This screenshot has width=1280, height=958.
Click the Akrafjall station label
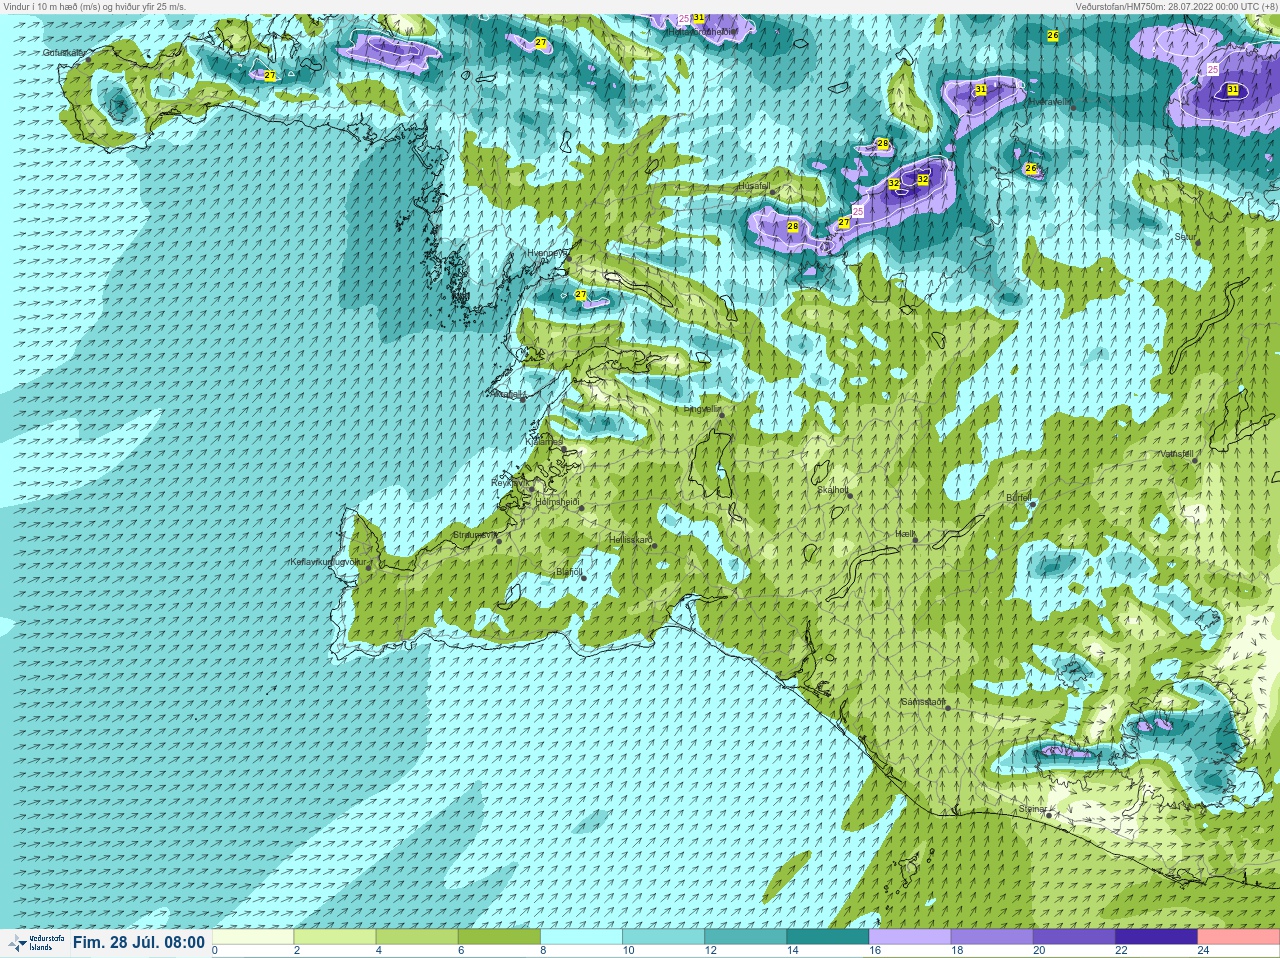point(508,395)
